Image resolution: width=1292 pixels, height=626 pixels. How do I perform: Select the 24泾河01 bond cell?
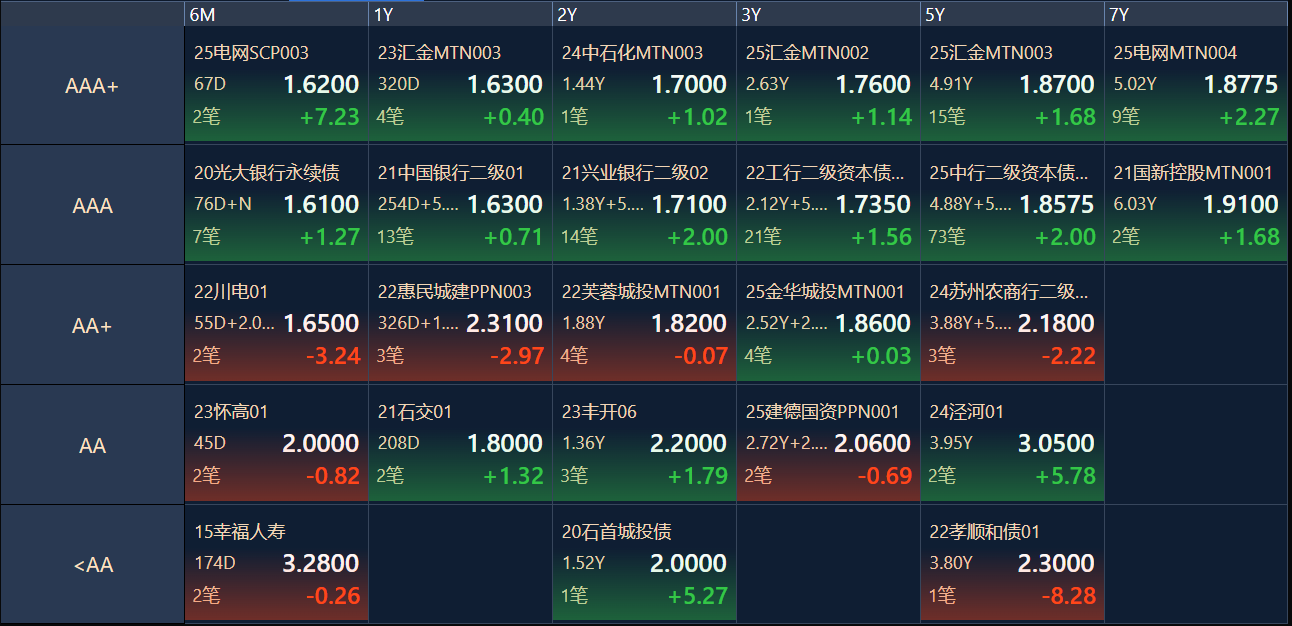pos(1012,444)
